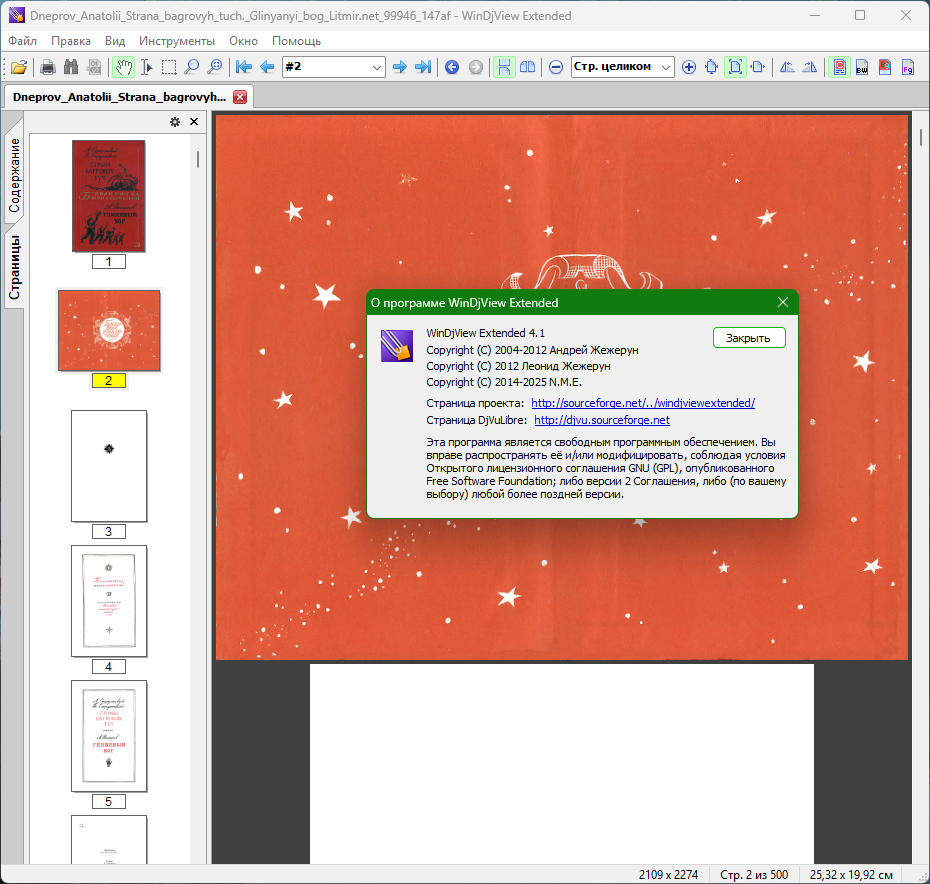Click the 'Стр. 2 из 500' status bar field

754,875
